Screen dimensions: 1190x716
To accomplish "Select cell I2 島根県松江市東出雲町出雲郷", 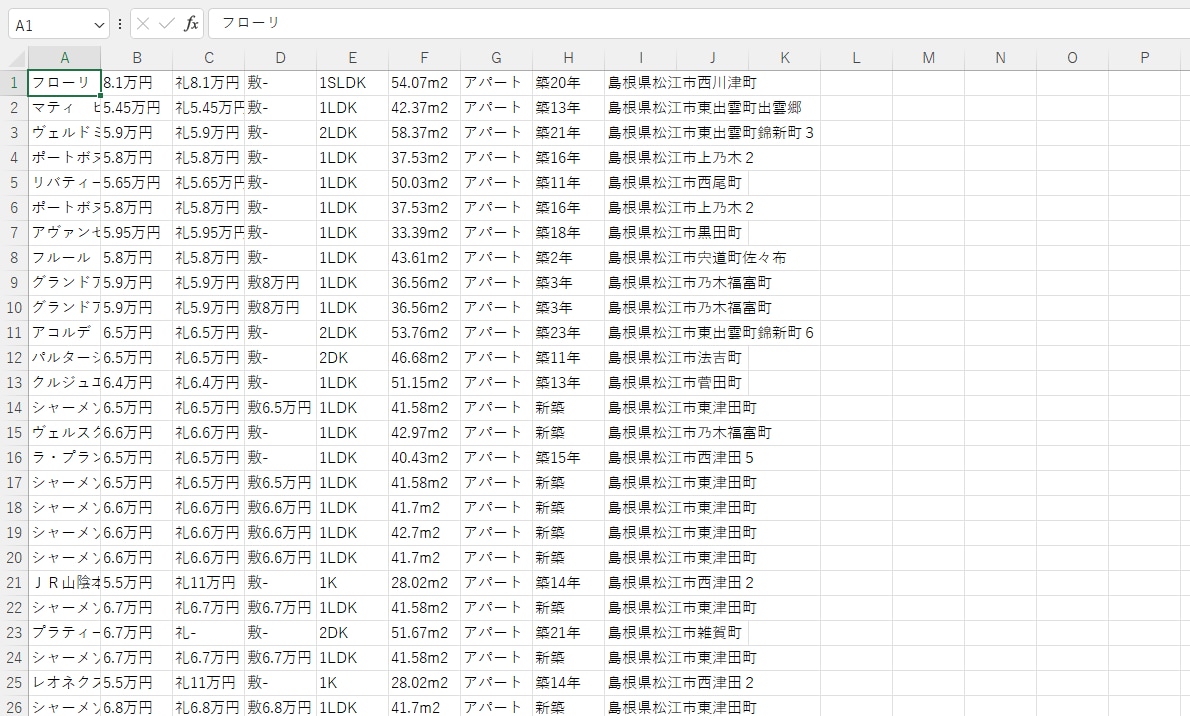I will (641, 108).
